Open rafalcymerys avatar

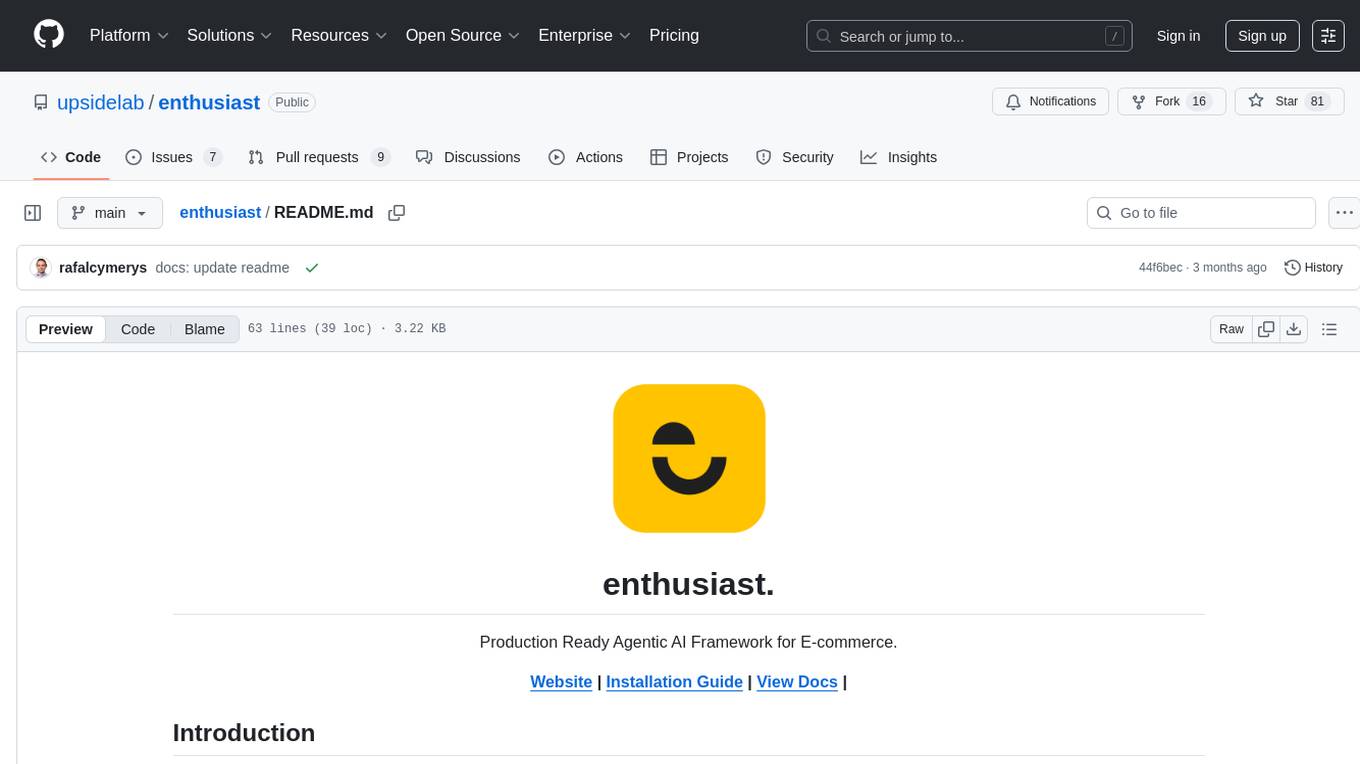click(x=41, y=268)
